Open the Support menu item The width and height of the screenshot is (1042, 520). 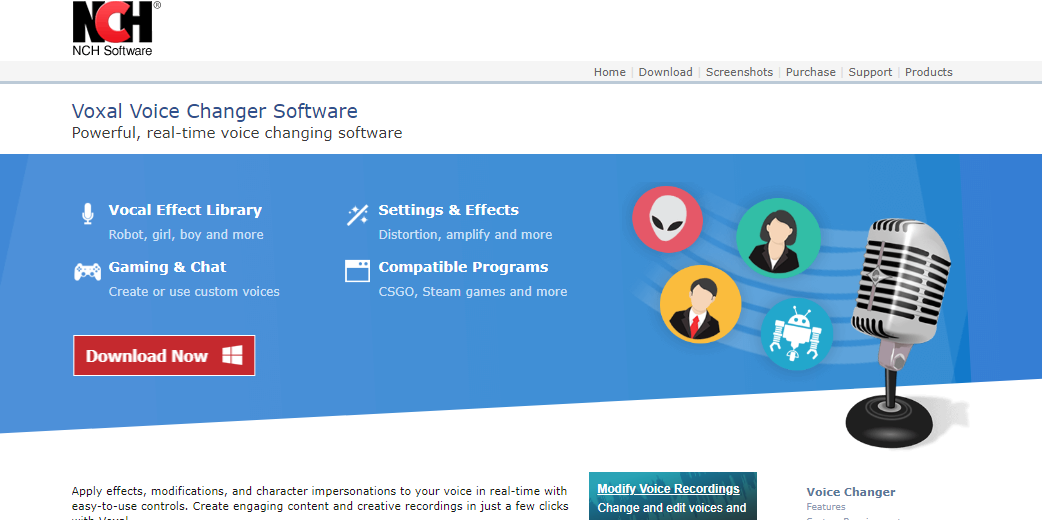pos(870,72)
